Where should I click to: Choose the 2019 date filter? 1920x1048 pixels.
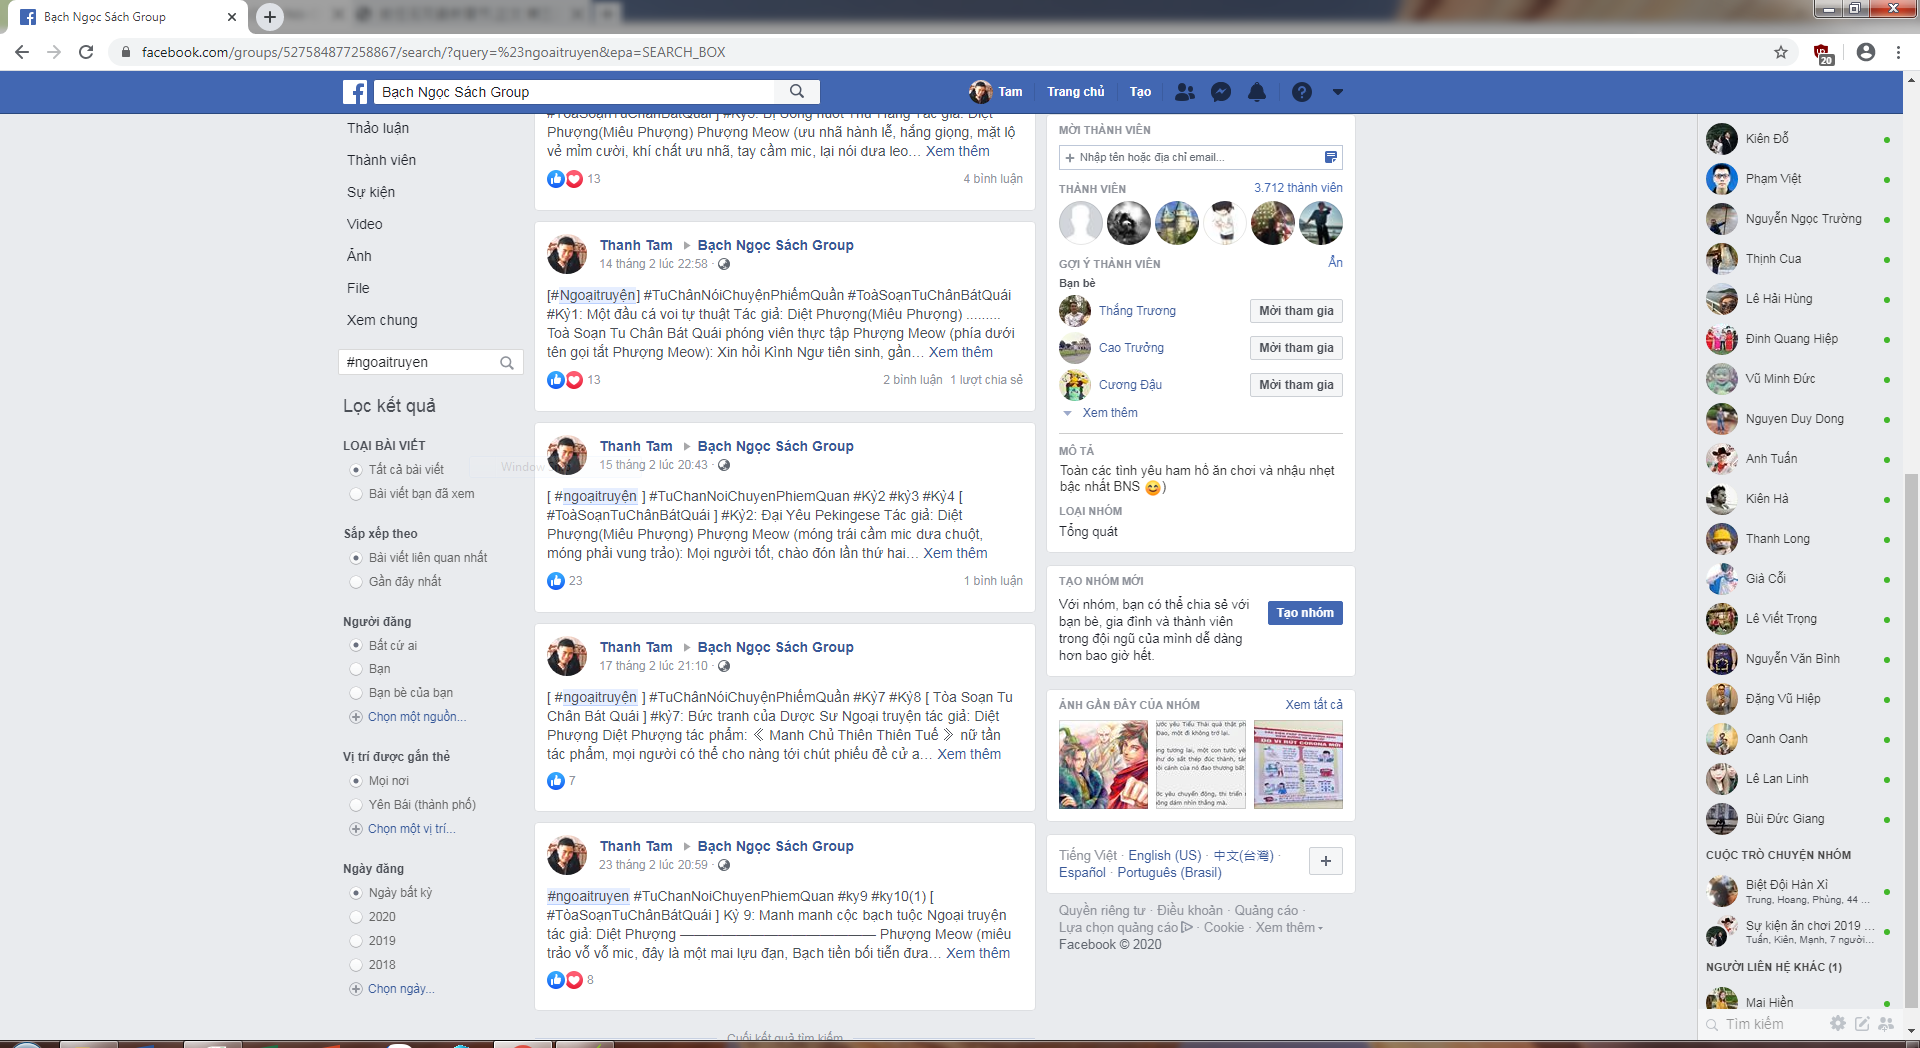[356, 941]
